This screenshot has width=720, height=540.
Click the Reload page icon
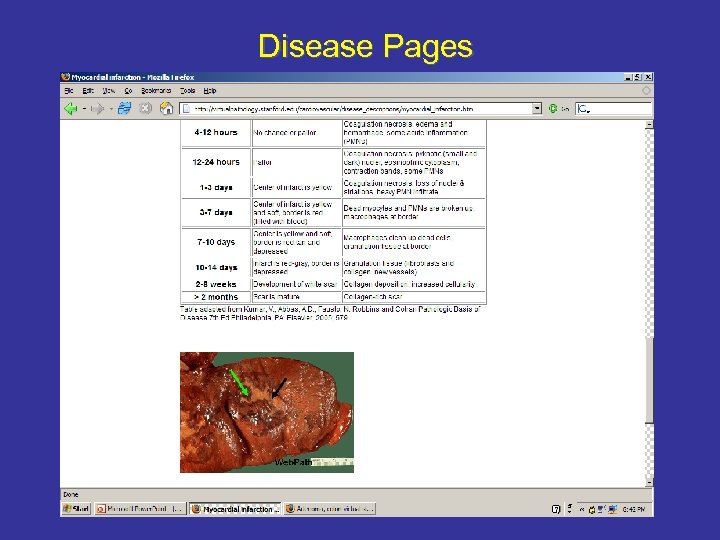(124, 108)
